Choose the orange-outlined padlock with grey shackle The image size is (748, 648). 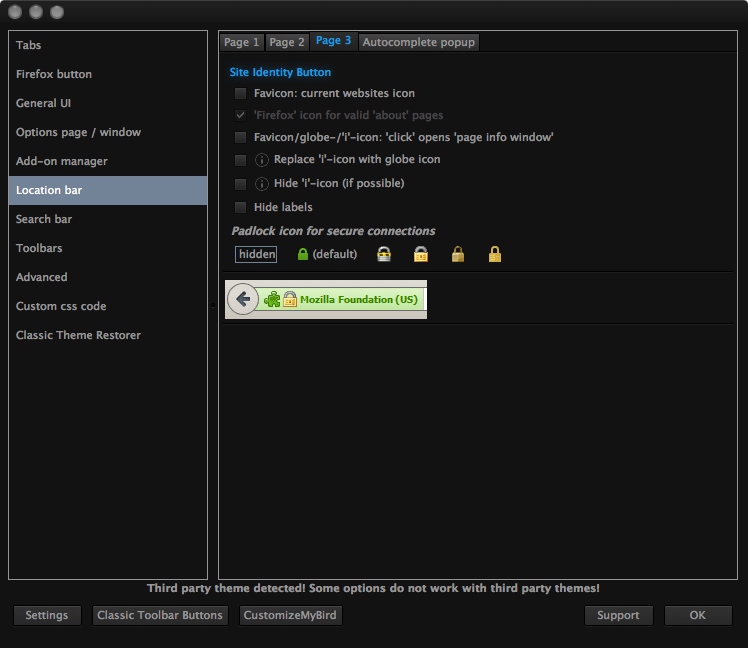[x=421, y=254]
